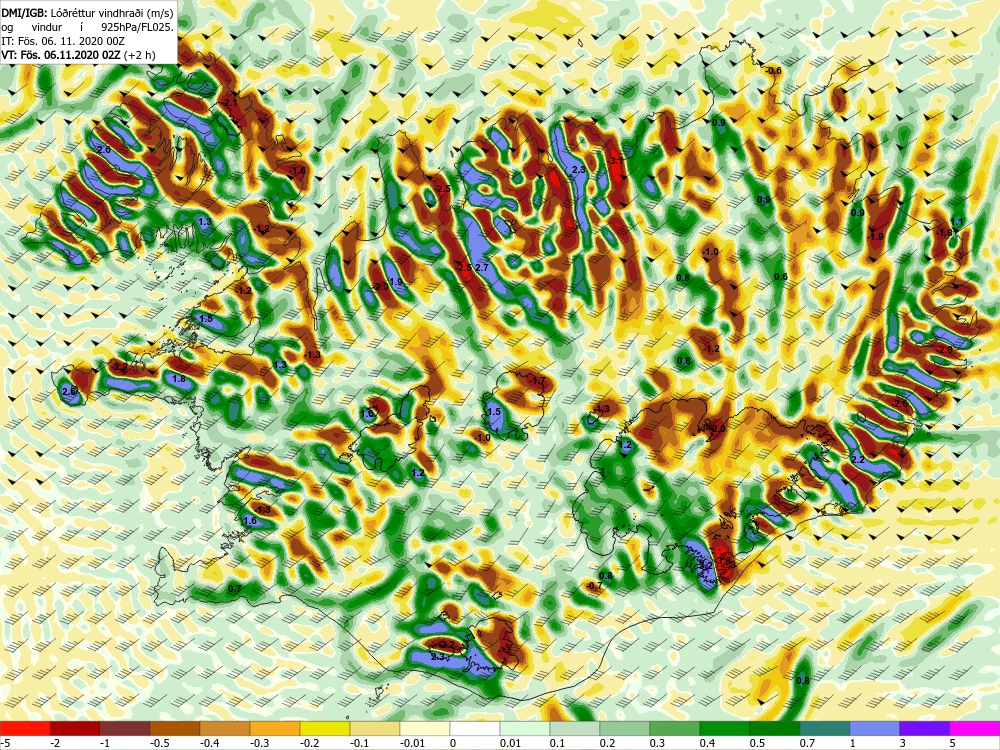The height and width of the screenshot is (750, 1000).
Task: Select the '0.6' value label on the map
Action: point(781,276)
